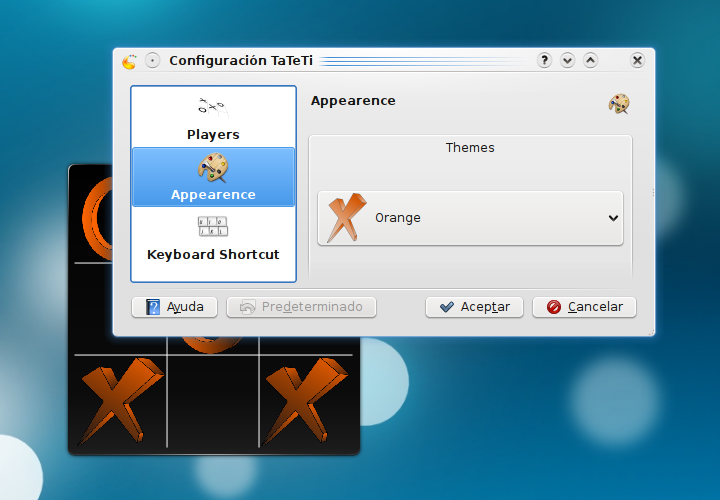720x500 pixels.
Task: Open the Orange theme combo box
Action: click(x=470, y=218)
